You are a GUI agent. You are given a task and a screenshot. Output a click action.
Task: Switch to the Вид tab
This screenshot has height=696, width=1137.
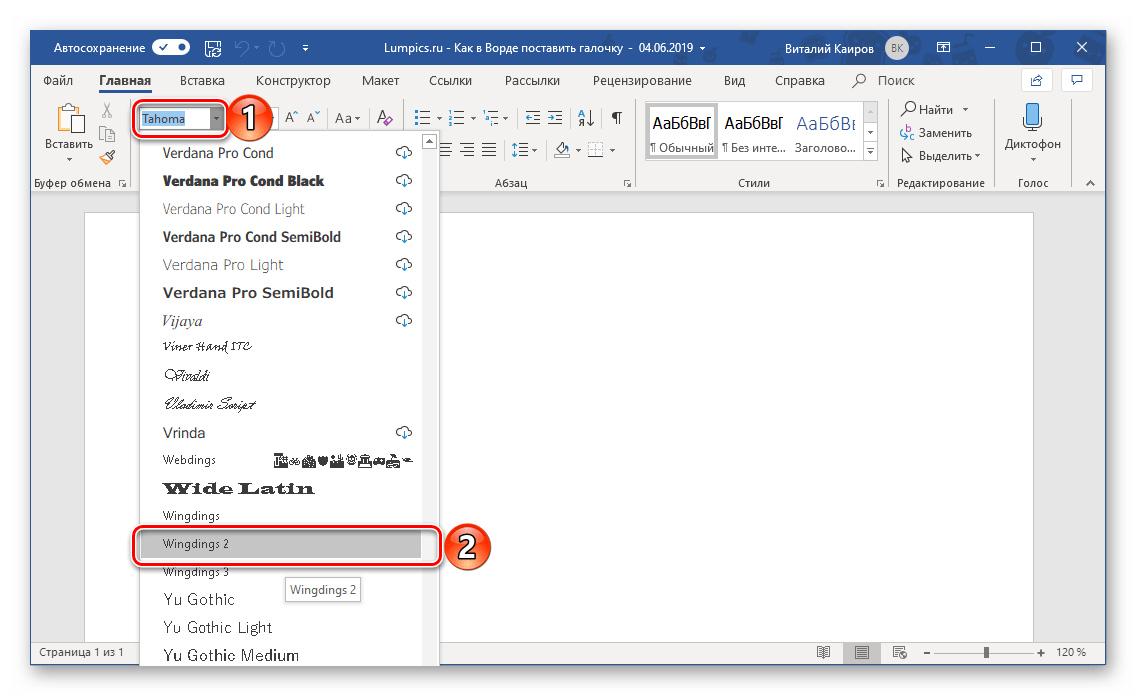(735, 80)
